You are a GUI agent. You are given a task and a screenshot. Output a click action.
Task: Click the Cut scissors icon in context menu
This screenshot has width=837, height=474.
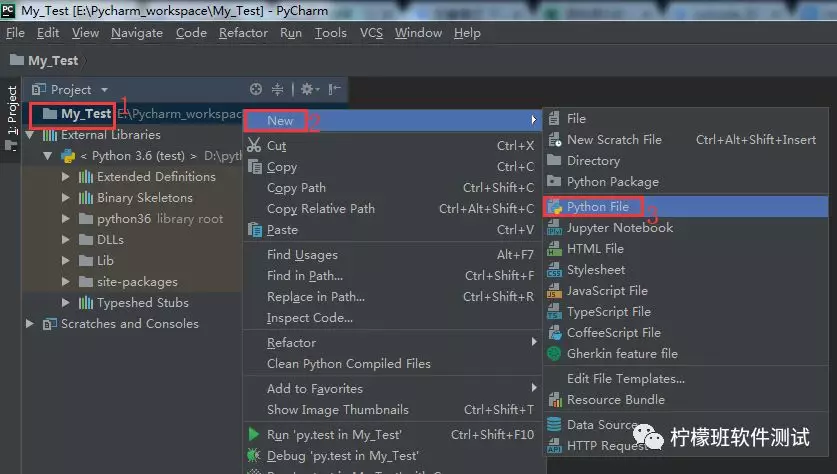254,146
